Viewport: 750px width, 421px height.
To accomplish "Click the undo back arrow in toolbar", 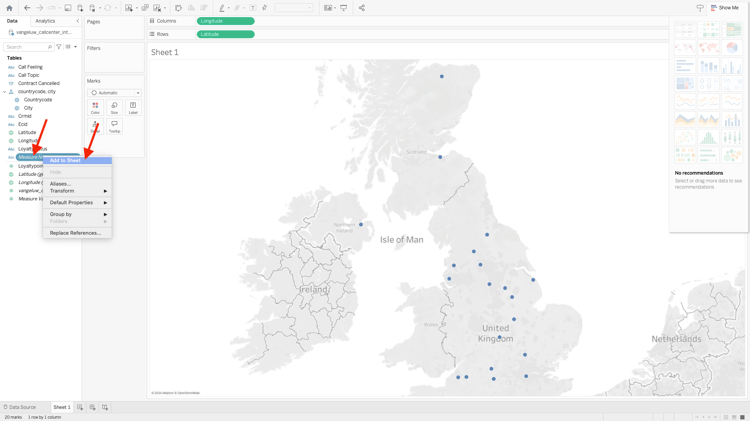I will click(27, 8).
